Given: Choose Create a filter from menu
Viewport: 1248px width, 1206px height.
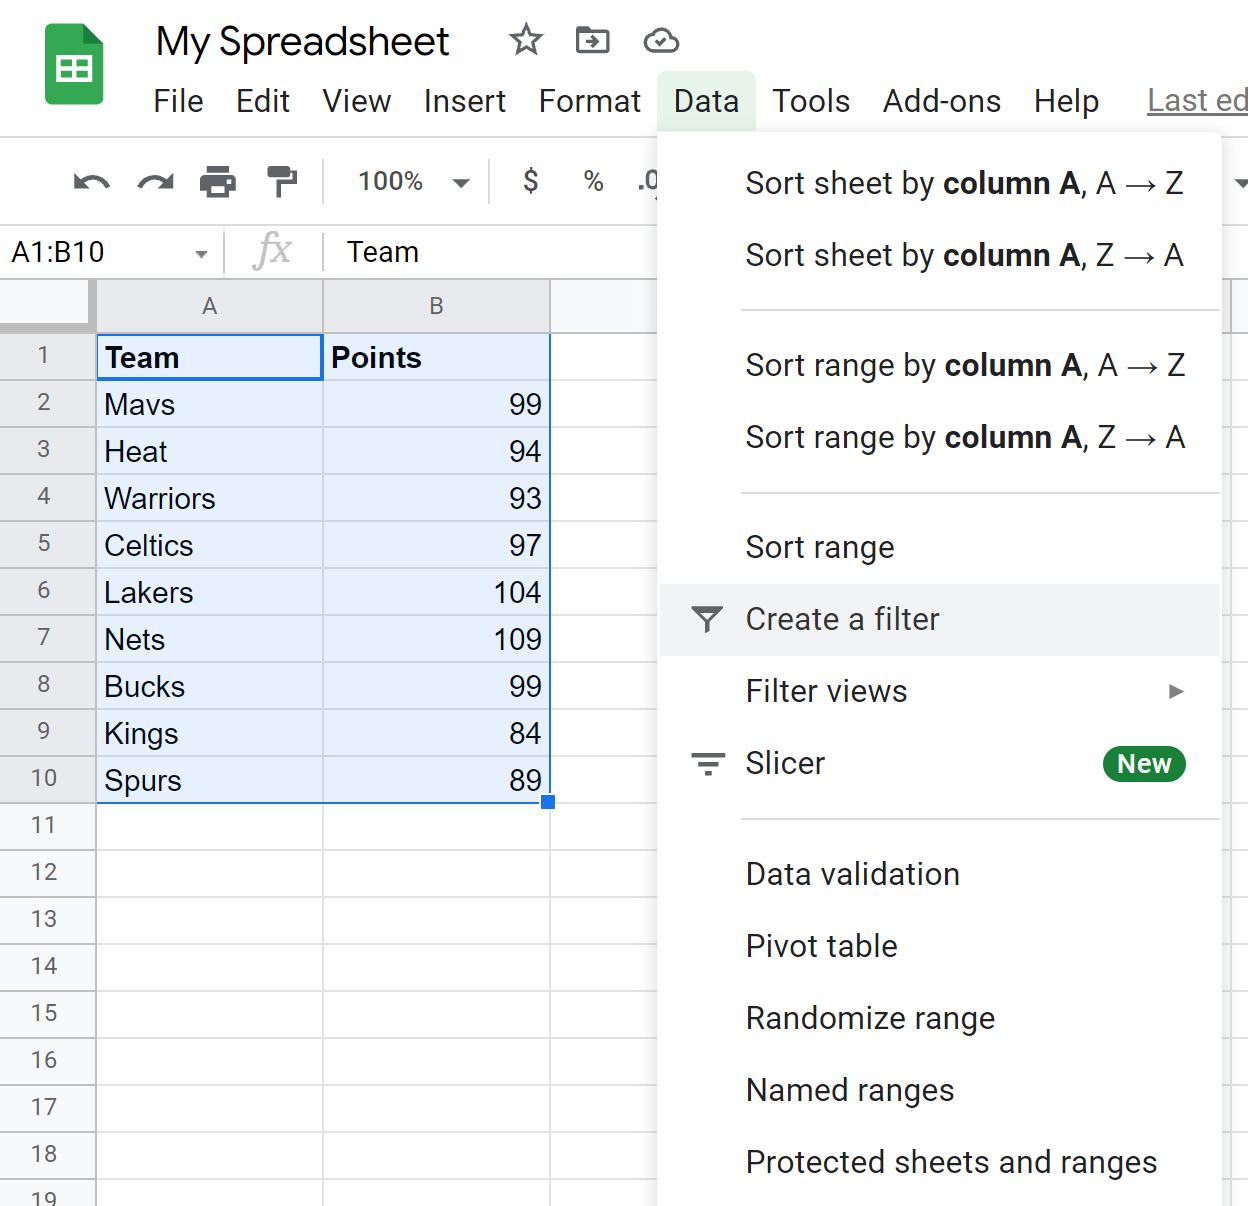Looking at the screenshot, I should click(x=842, y=620).
